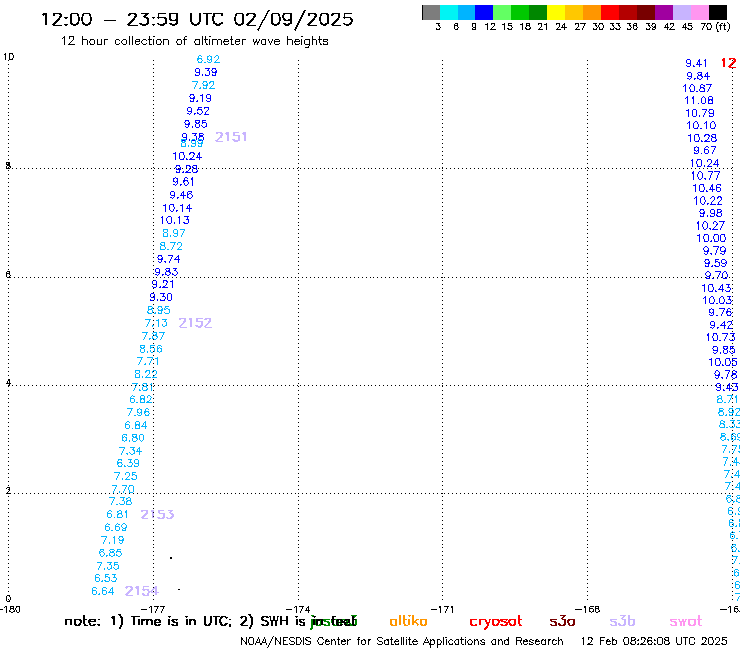Select the wave height value 8.22
Viewport: 740px width, 650px height.
click(x=146, y=374)
